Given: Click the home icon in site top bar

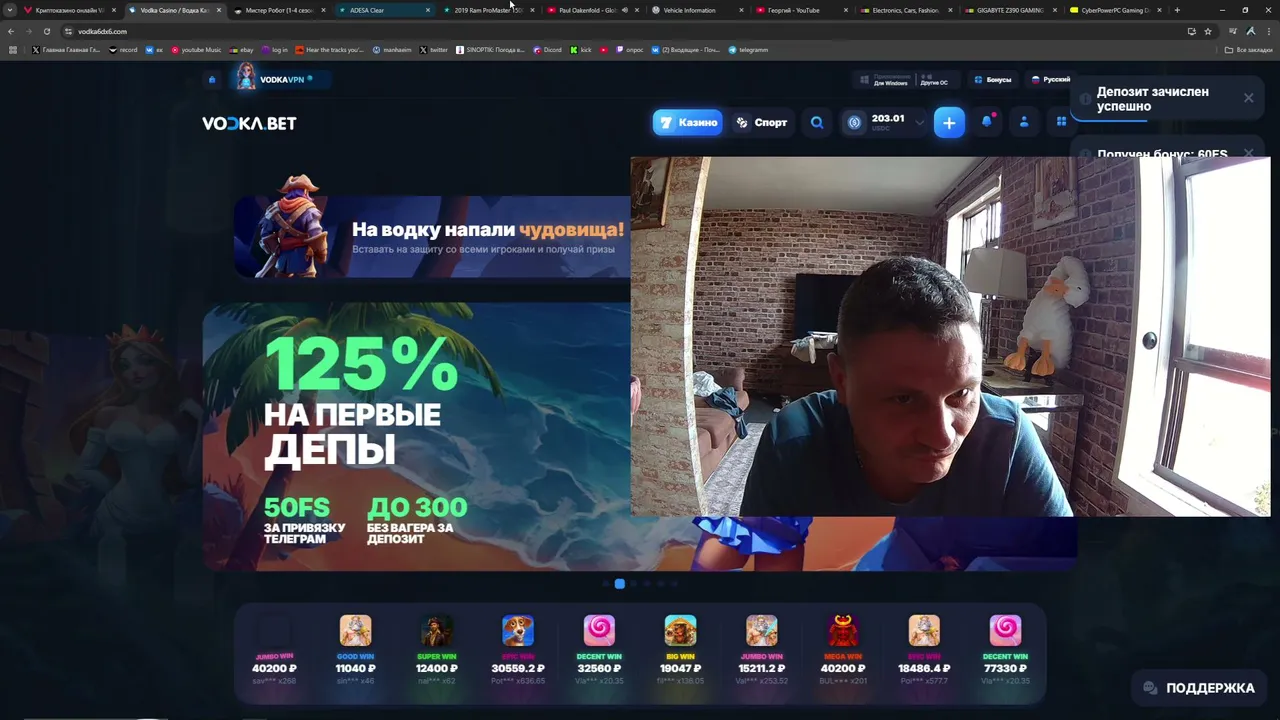Looking at the screenshot, I should click(x=212, y=80).
